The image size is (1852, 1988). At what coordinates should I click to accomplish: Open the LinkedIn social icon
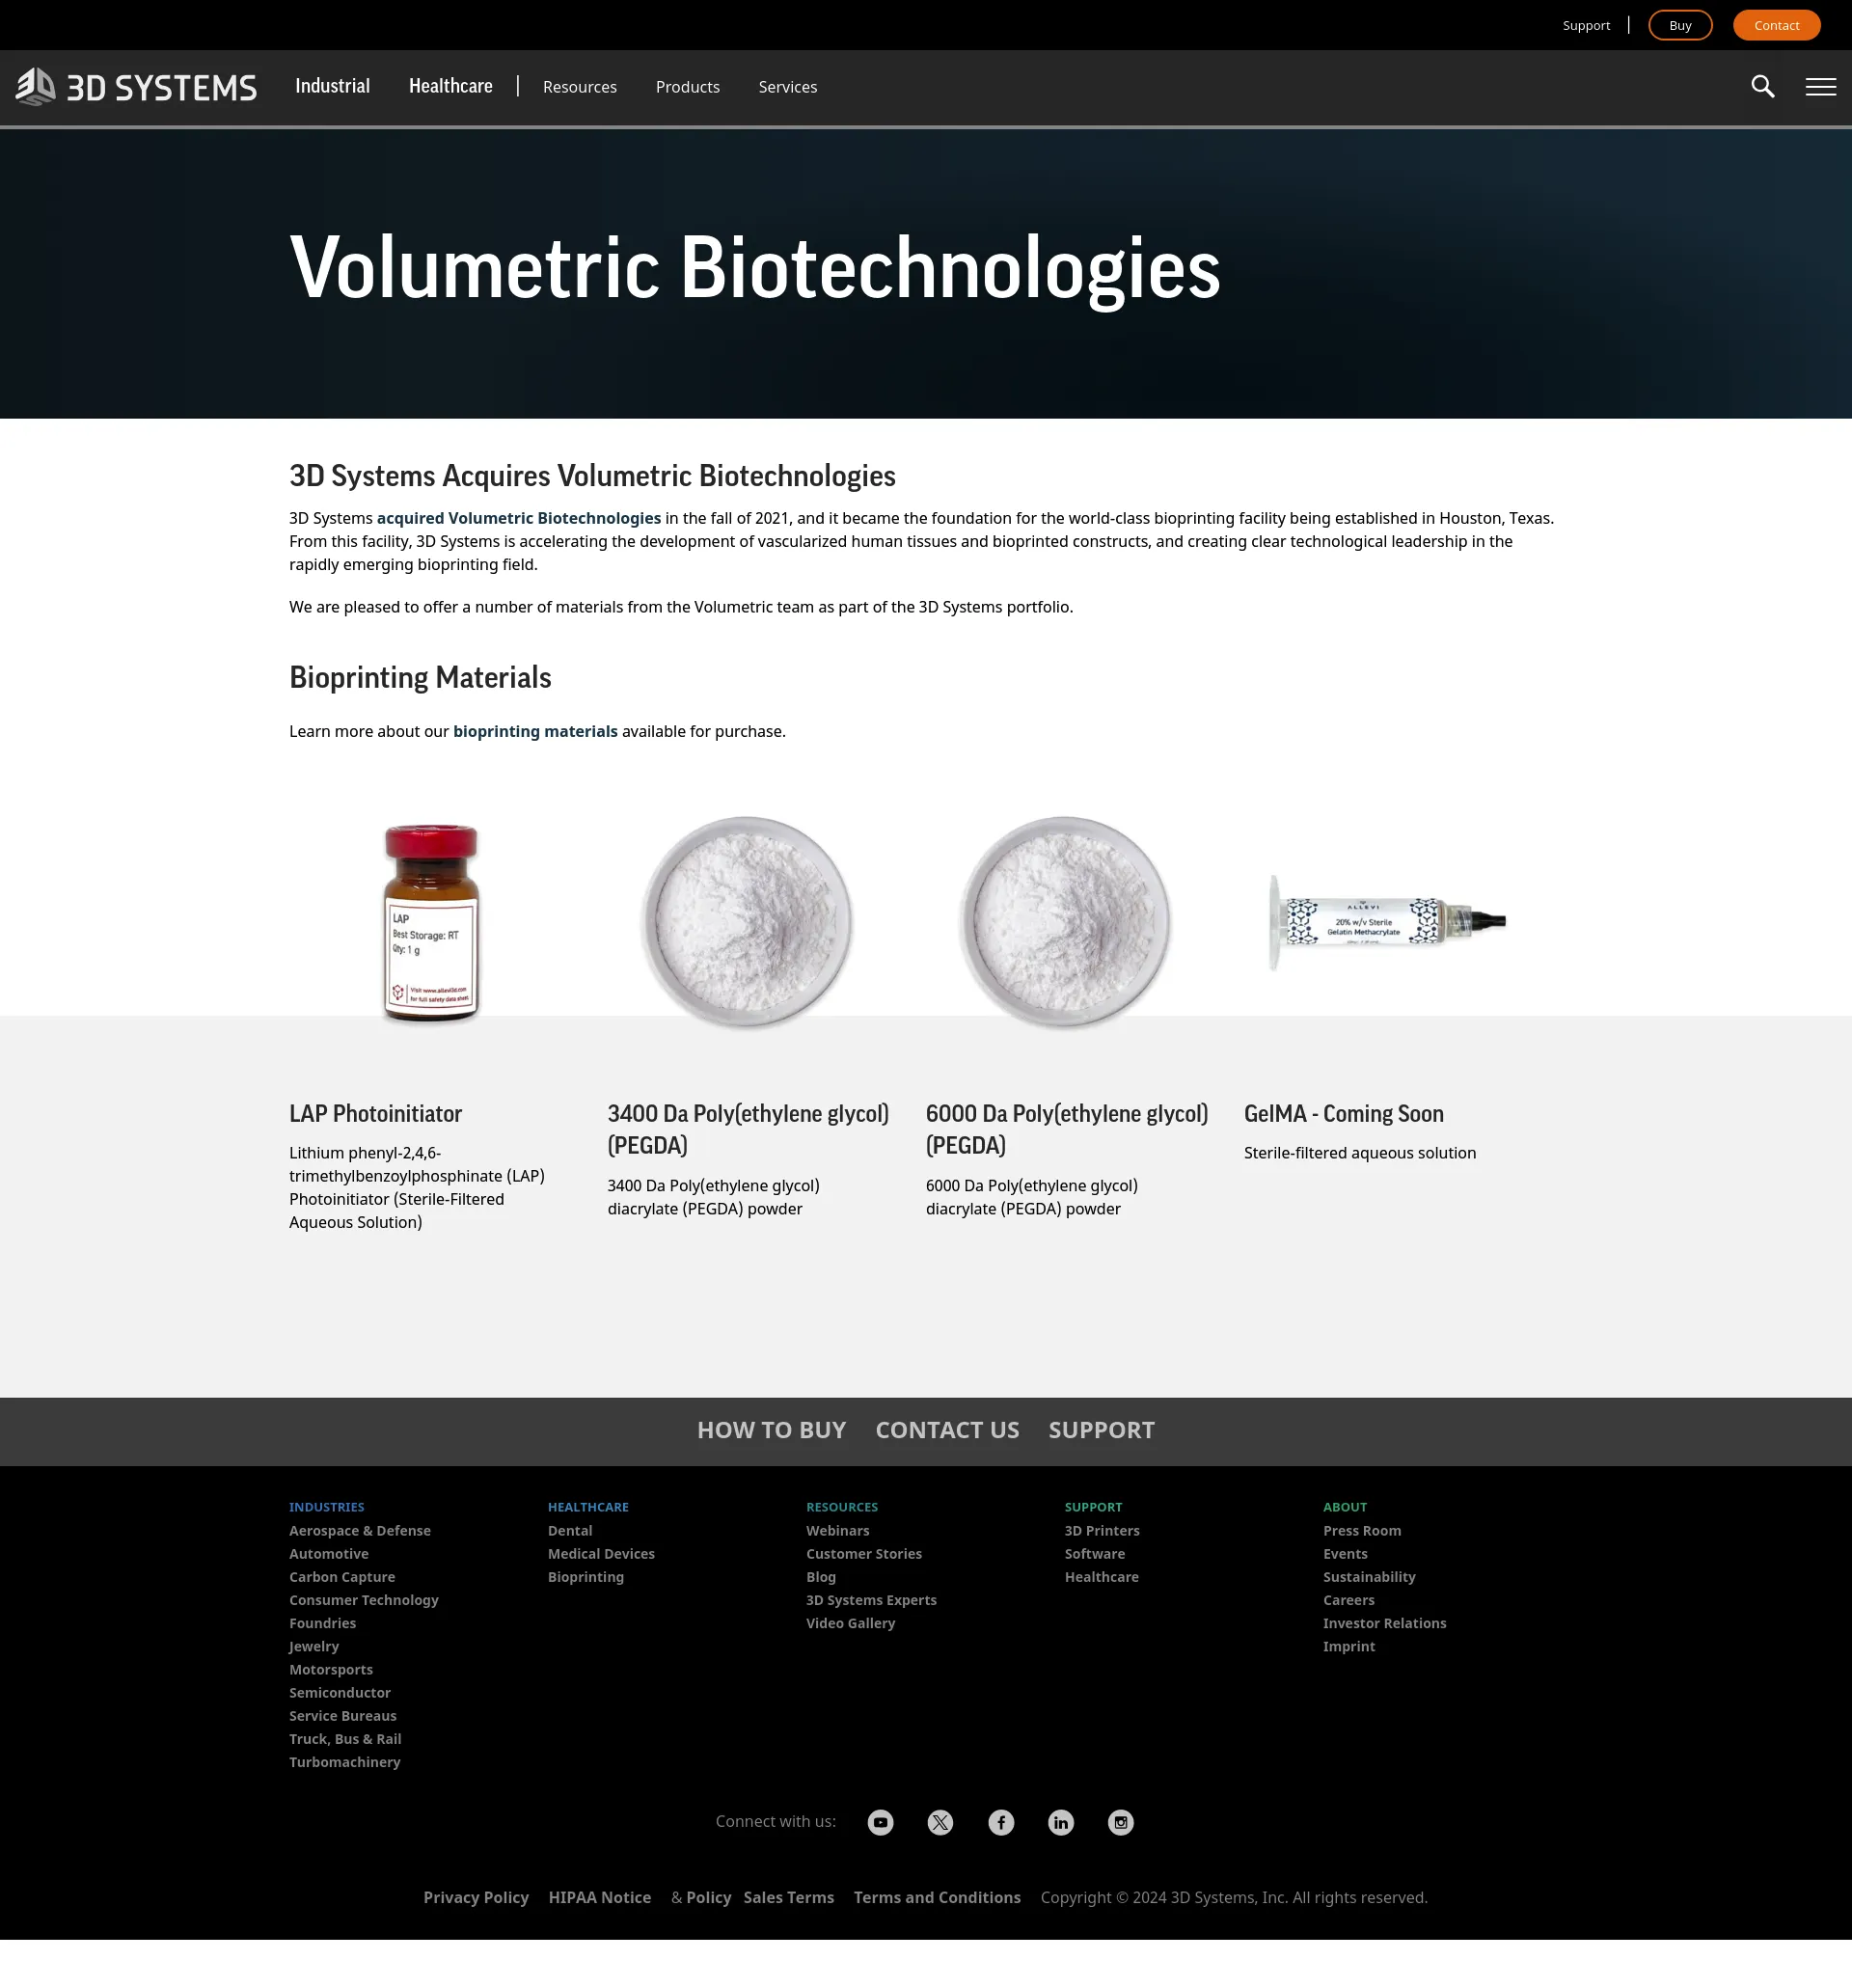1061,1822
